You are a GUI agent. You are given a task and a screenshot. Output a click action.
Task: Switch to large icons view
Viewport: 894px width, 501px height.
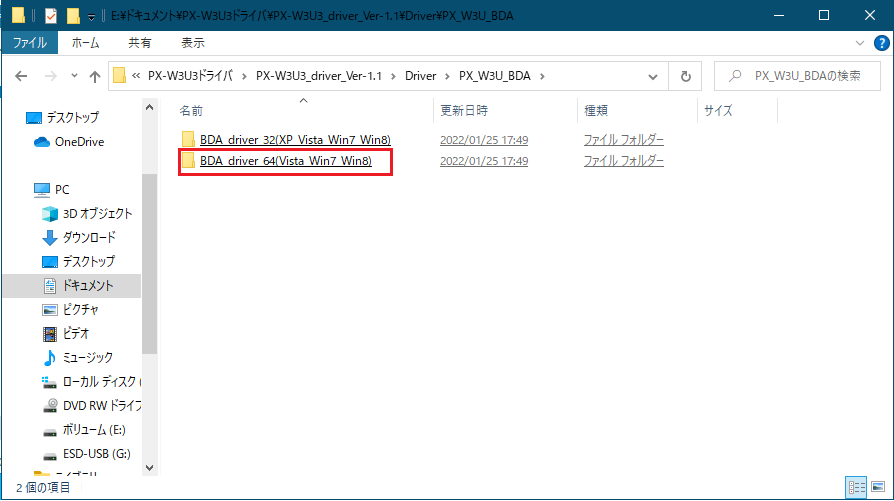pyautogui.click(x=877, y=487)
